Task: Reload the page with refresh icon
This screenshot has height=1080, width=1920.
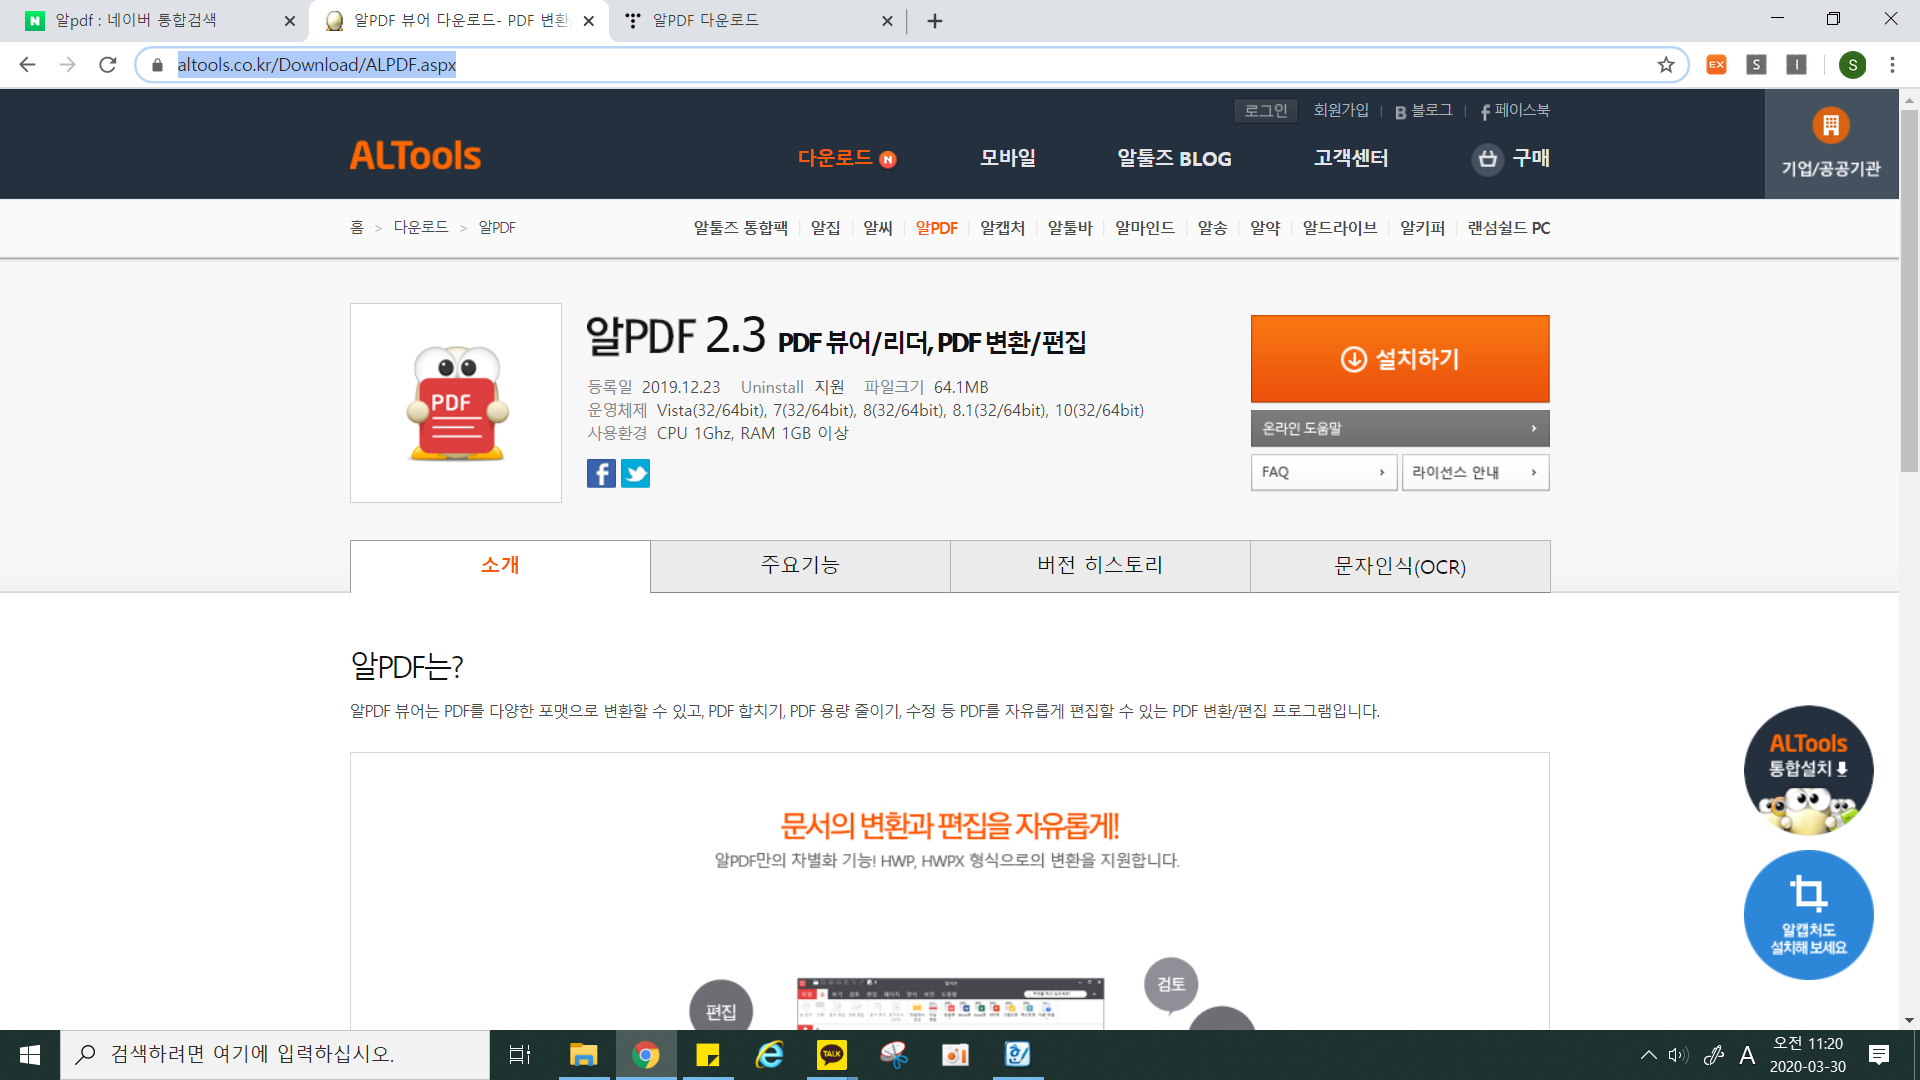Action: [108, 65]
